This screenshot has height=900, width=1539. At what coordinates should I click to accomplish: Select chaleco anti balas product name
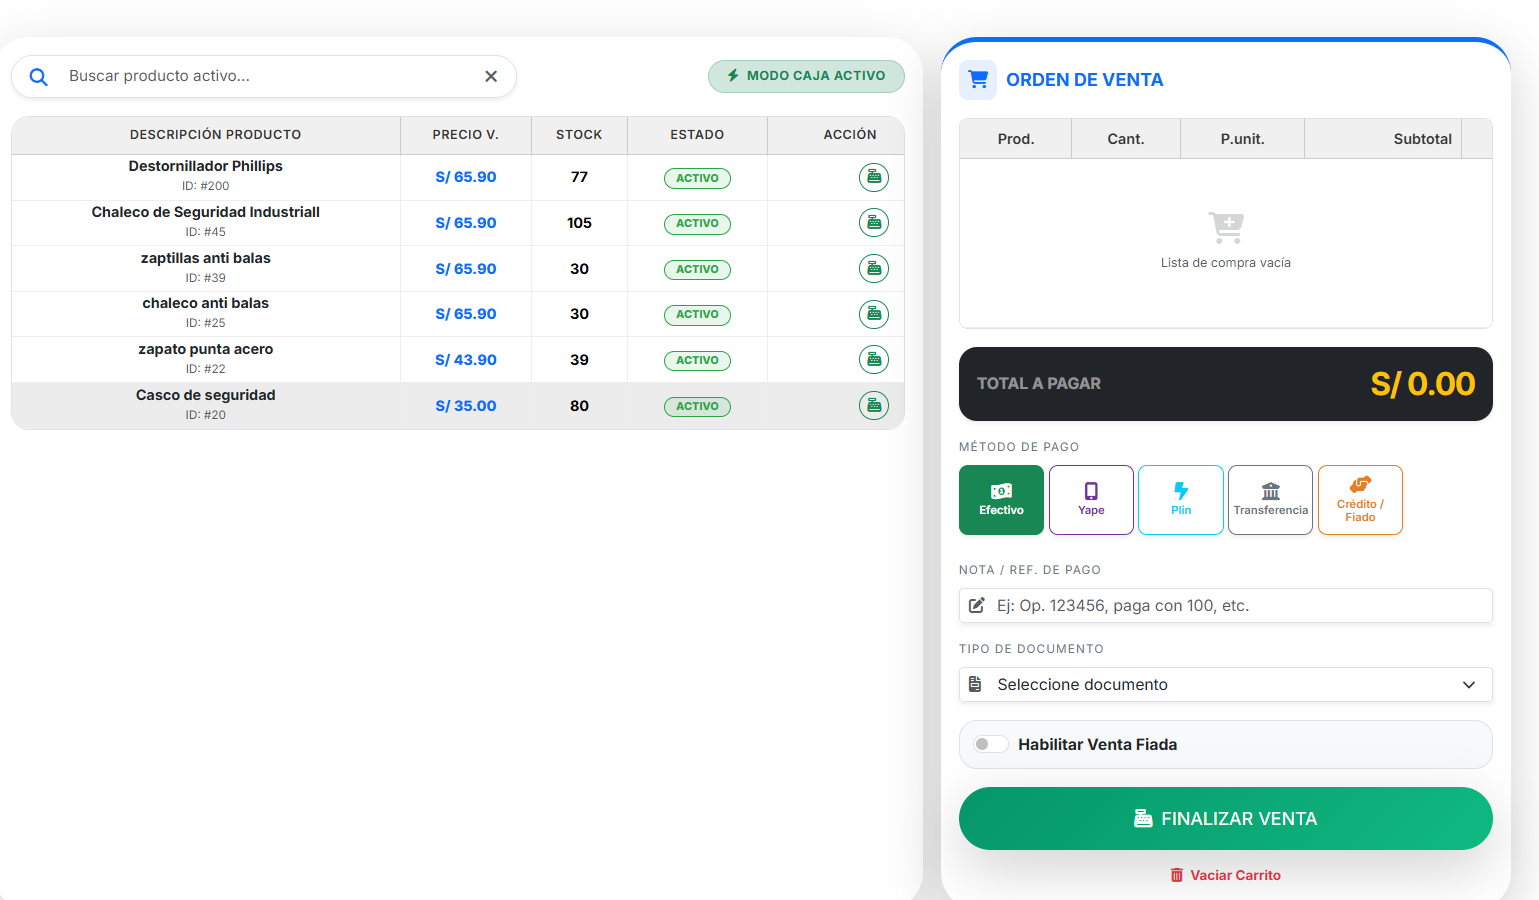(206, 303)
